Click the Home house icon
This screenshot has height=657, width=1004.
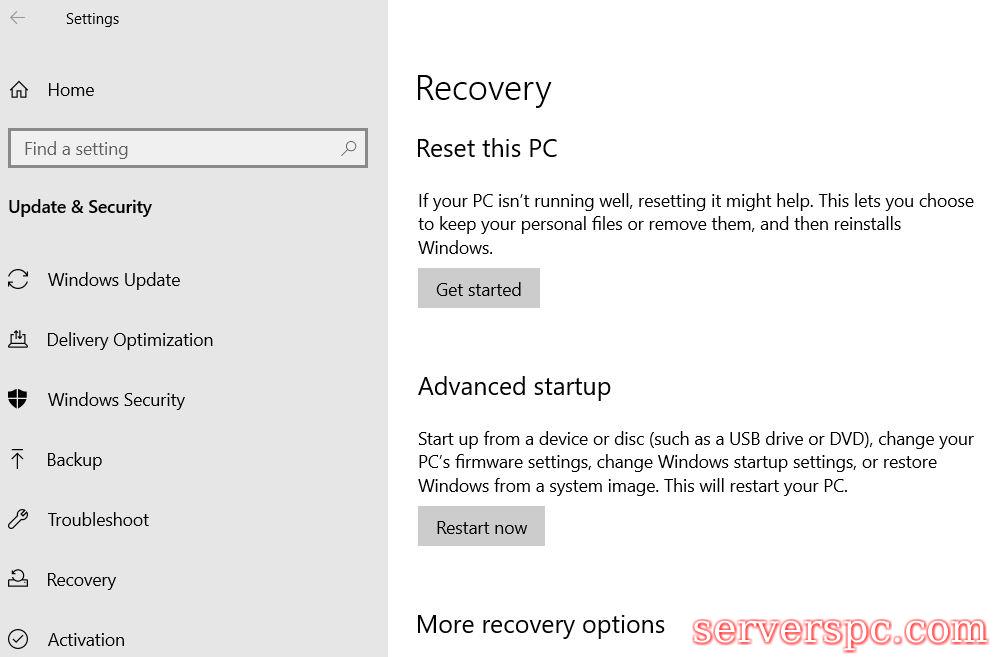(x=18, y=90)
